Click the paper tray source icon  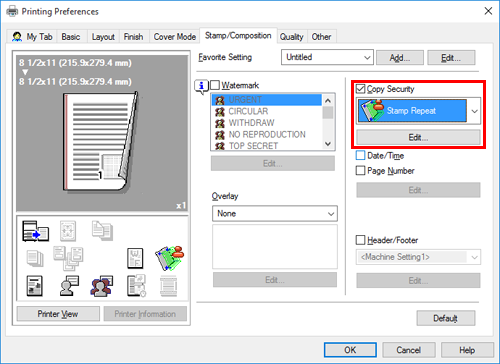pos(35,231)
